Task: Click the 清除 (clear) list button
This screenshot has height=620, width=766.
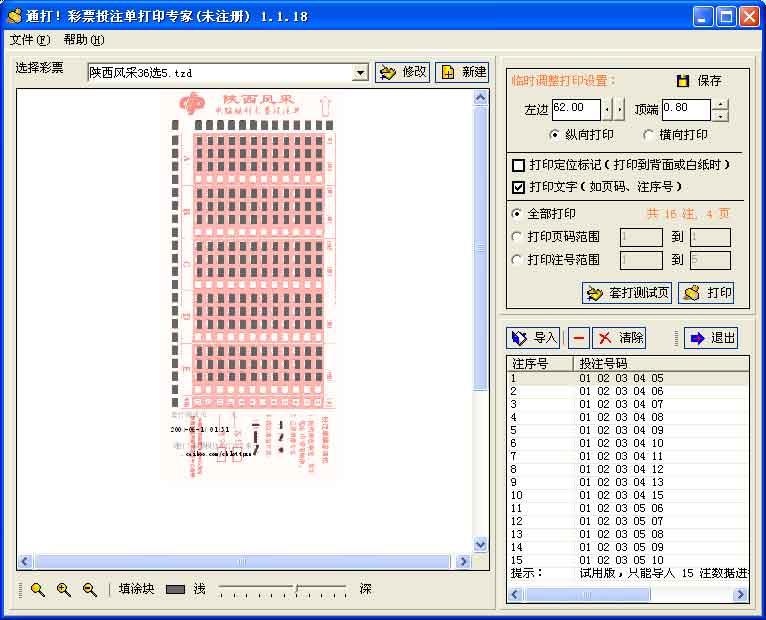Action: point(620,338)
